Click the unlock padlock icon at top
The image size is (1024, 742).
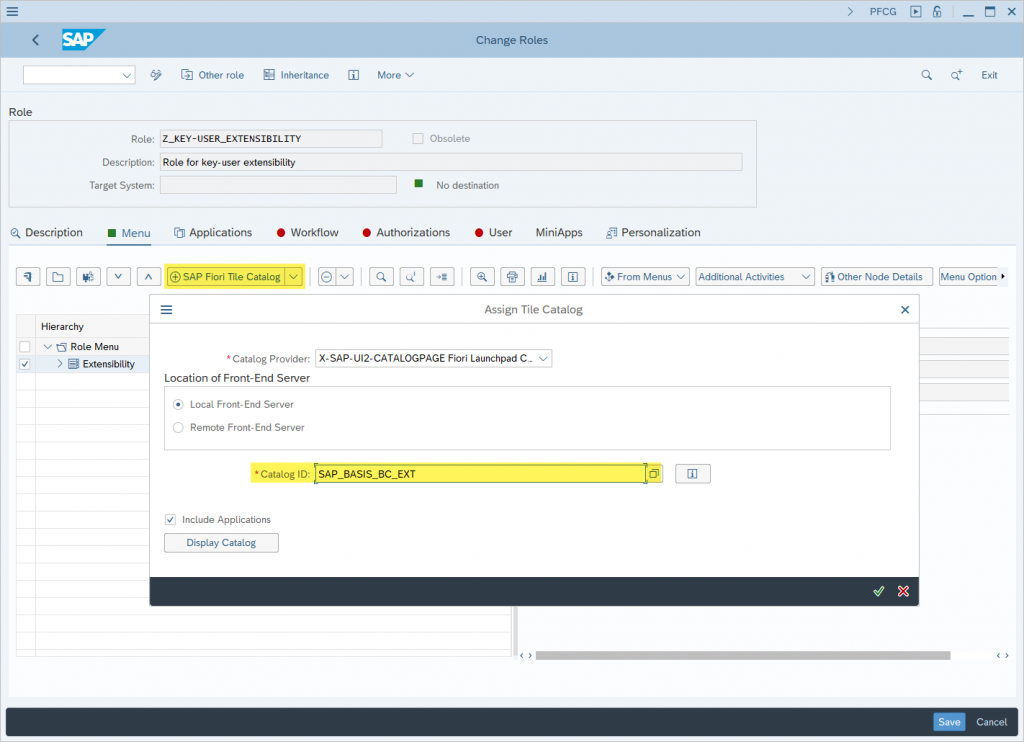(937, 11)
